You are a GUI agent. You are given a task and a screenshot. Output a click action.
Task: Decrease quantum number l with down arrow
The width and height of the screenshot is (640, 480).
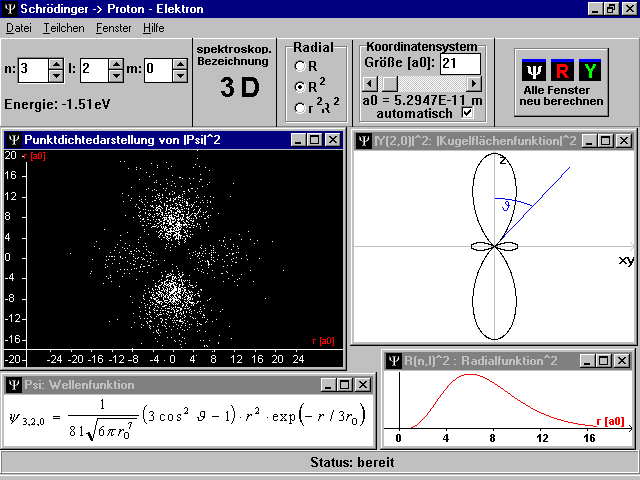[116, 75]
